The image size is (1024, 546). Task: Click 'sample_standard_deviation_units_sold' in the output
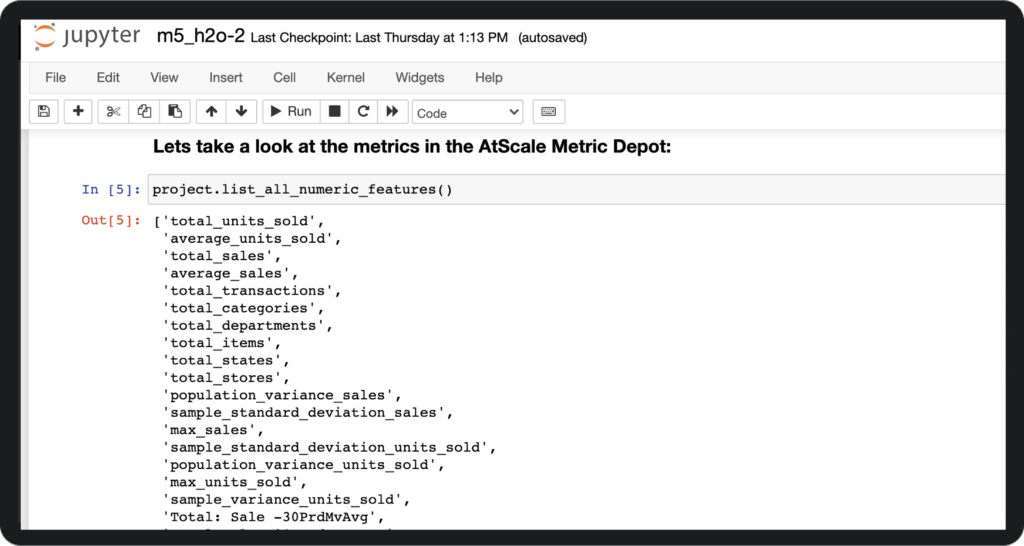coord(325,447)
